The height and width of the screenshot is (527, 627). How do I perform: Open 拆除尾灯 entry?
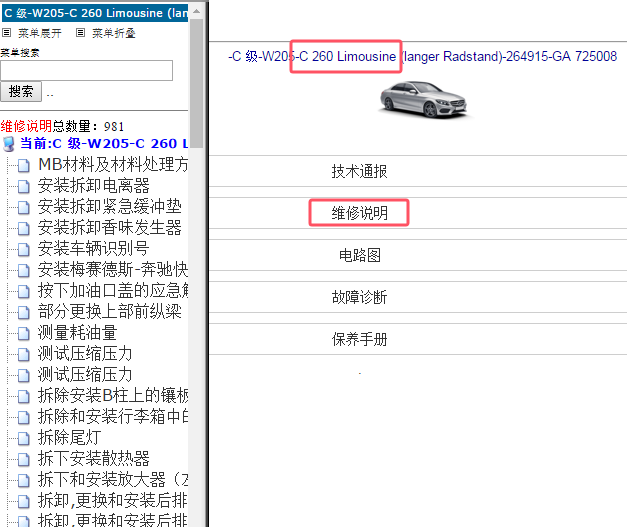pos(70,437)
